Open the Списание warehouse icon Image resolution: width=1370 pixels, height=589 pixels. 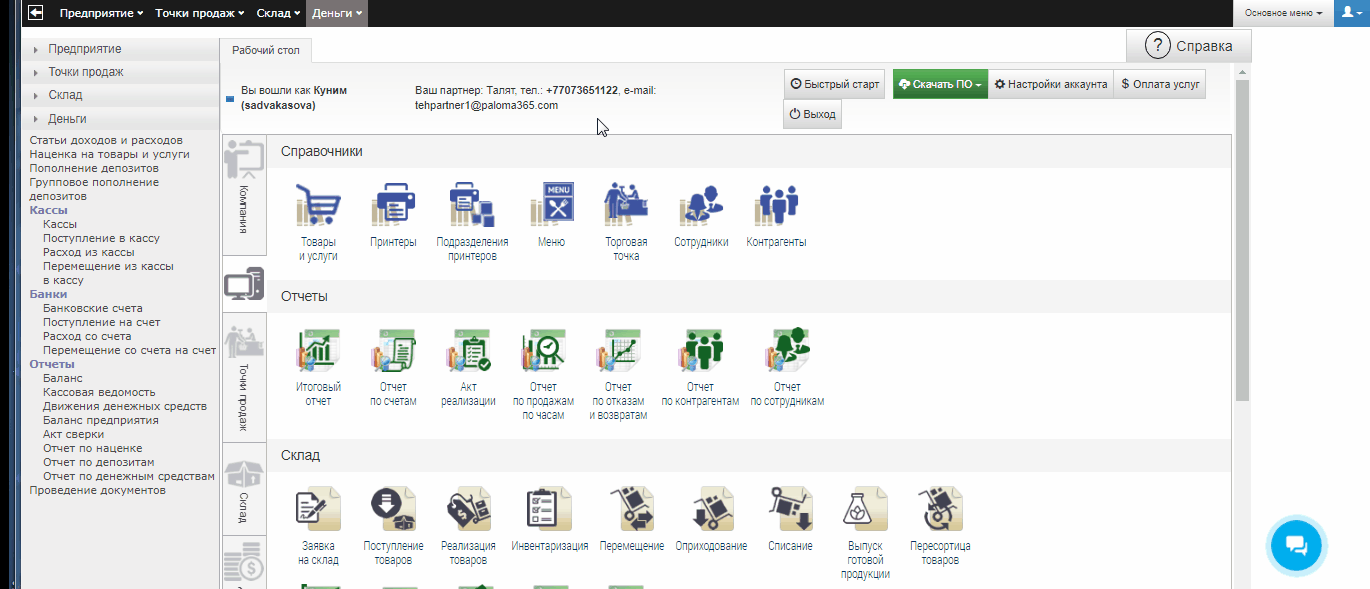789,510
